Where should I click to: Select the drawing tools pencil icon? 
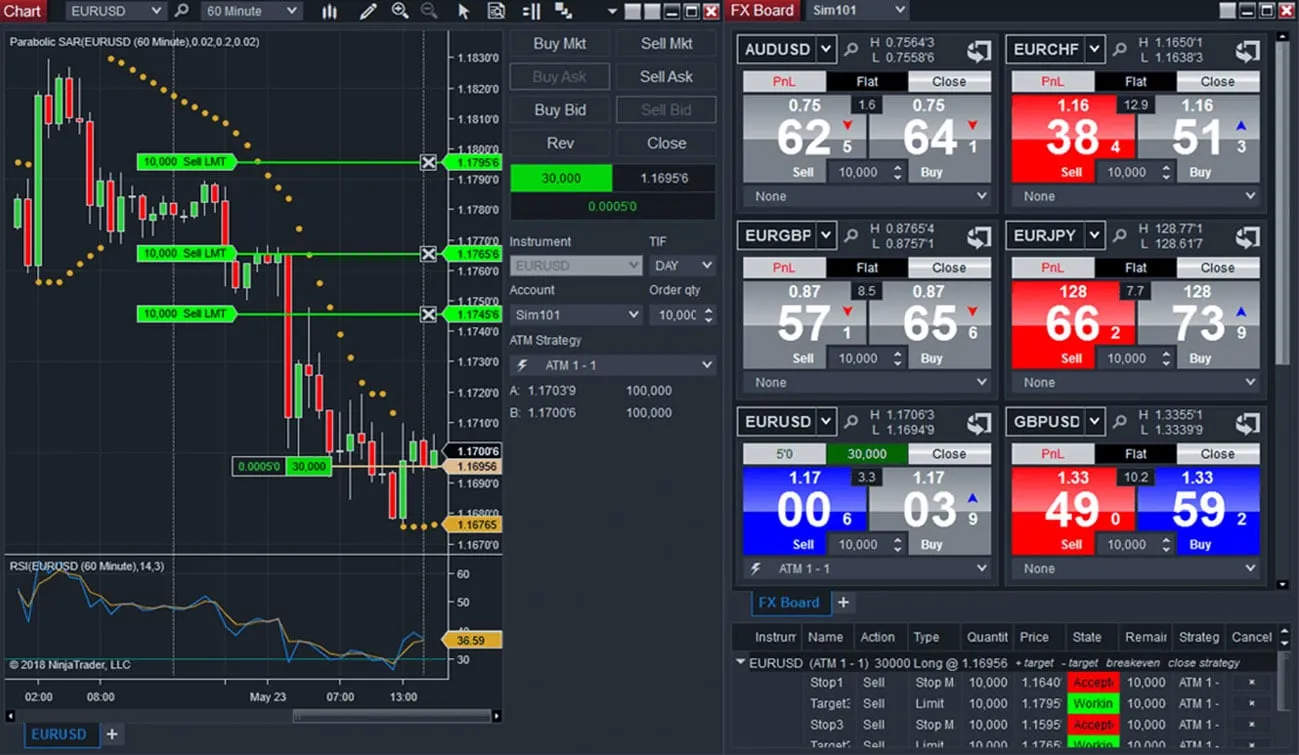click(x=367, y=11)
